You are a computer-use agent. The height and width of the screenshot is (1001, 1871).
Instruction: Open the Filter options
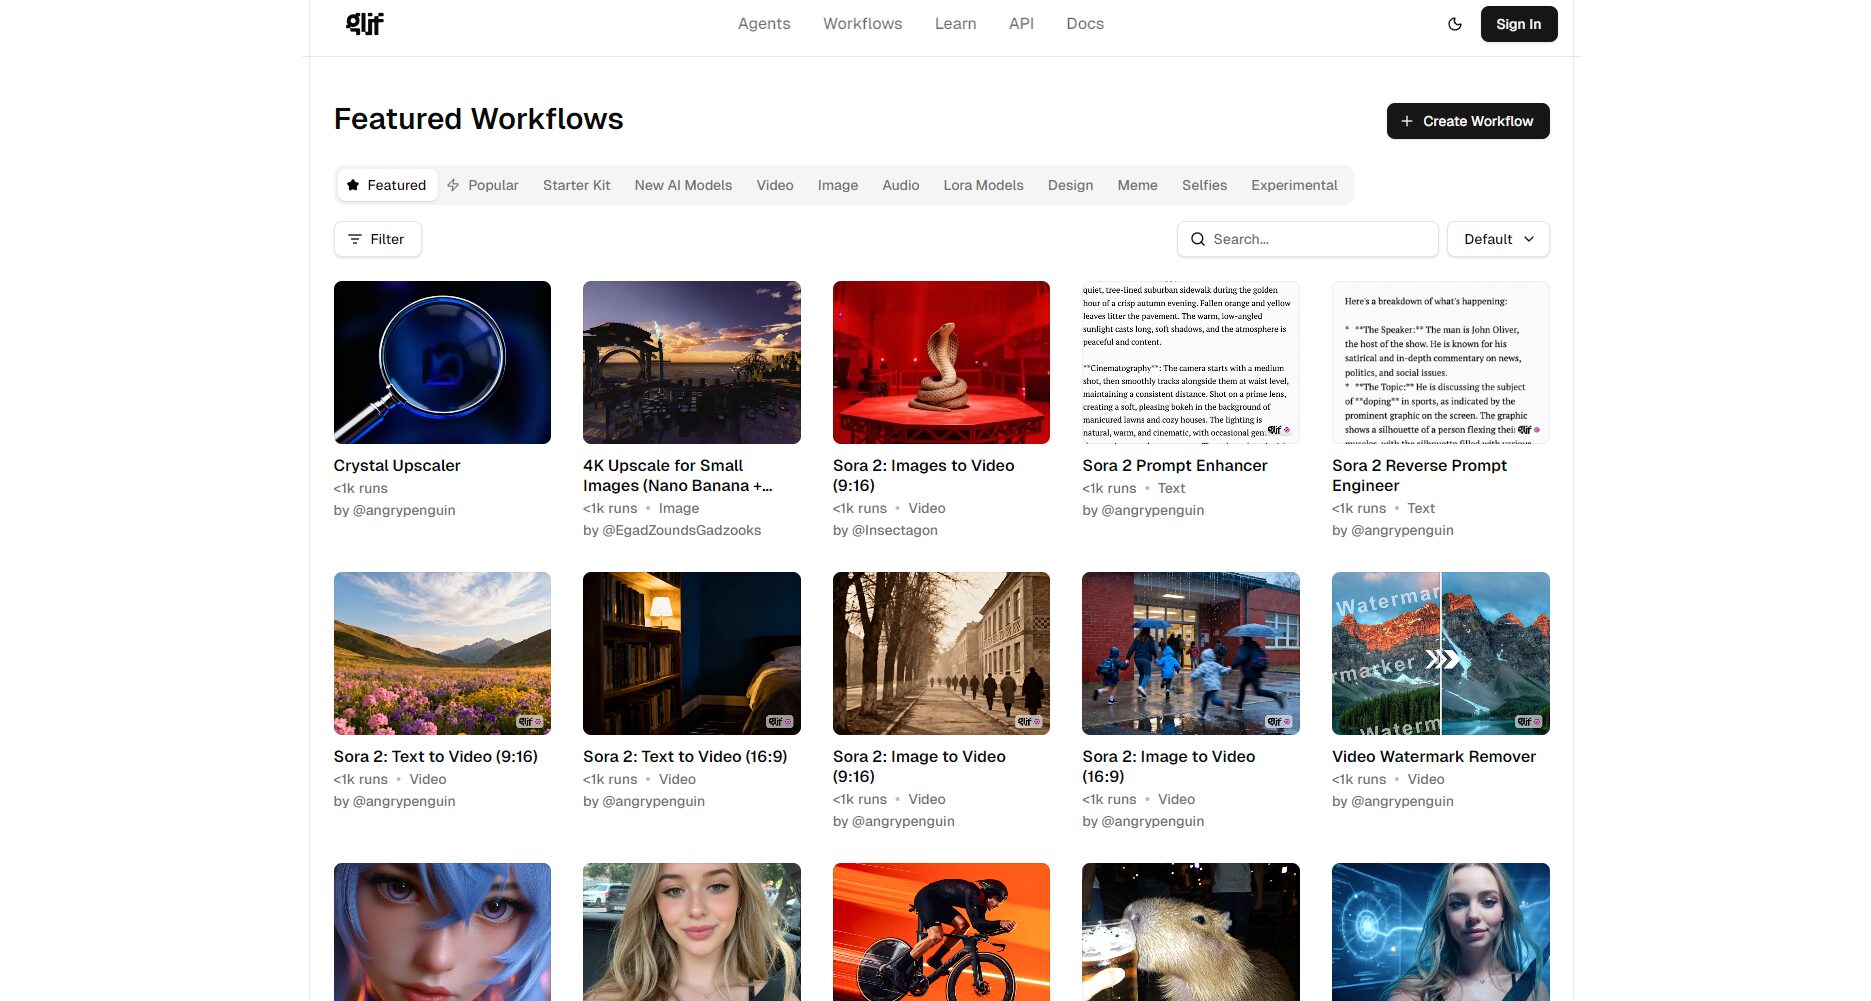tap(377, 239)
